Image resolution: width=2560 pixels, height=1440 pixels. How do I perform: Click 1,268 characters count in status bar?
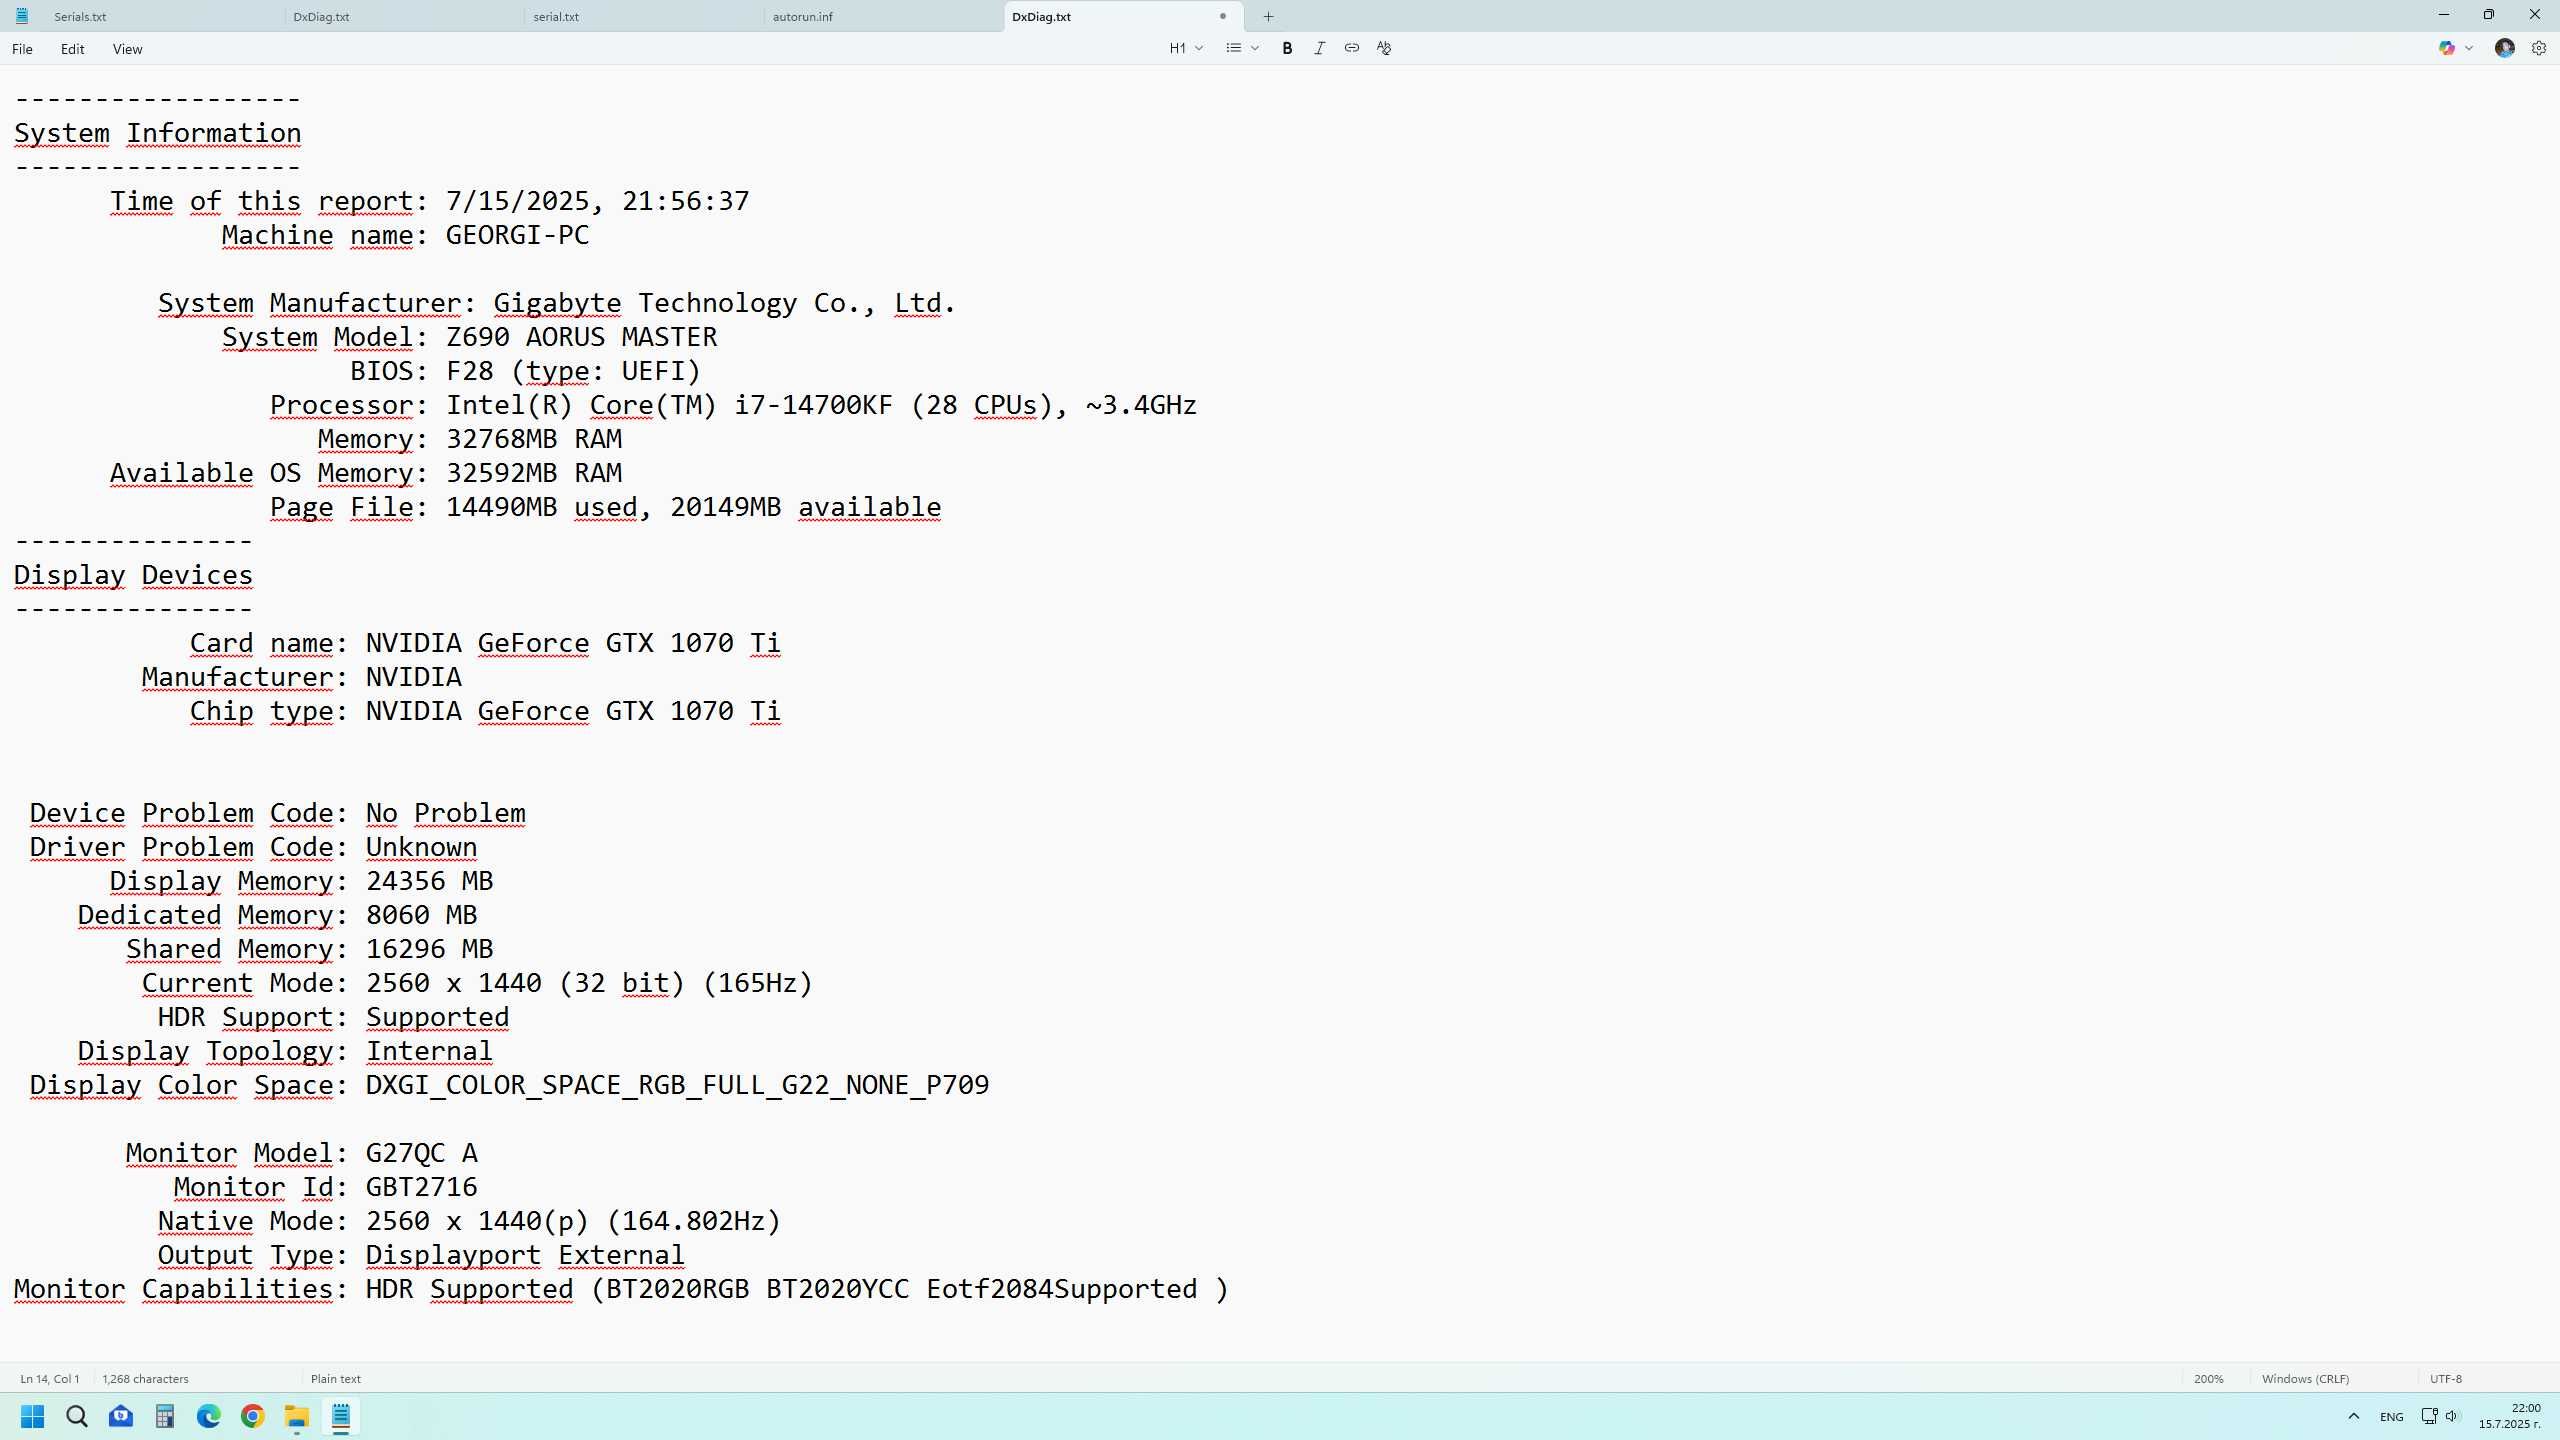point(145,1379)
